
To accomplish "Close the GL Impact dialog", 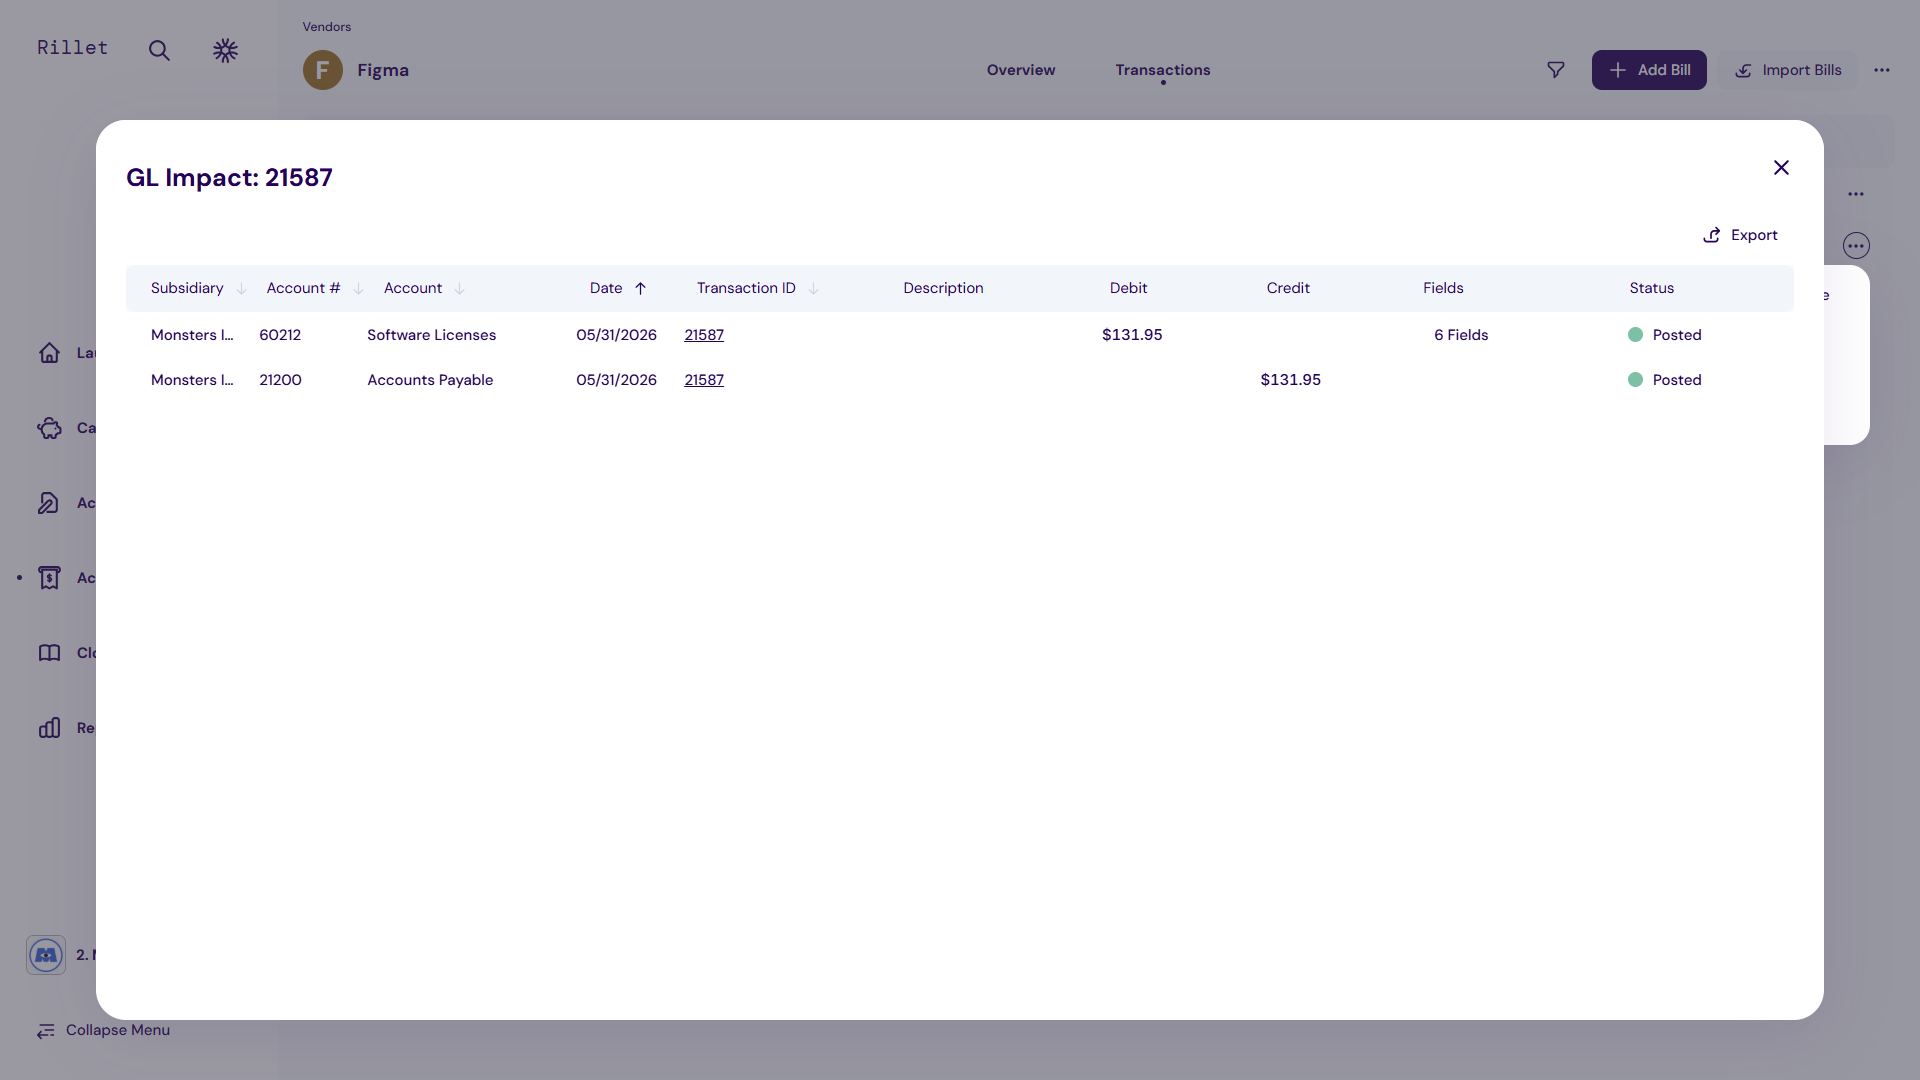I will (1781, 168).
